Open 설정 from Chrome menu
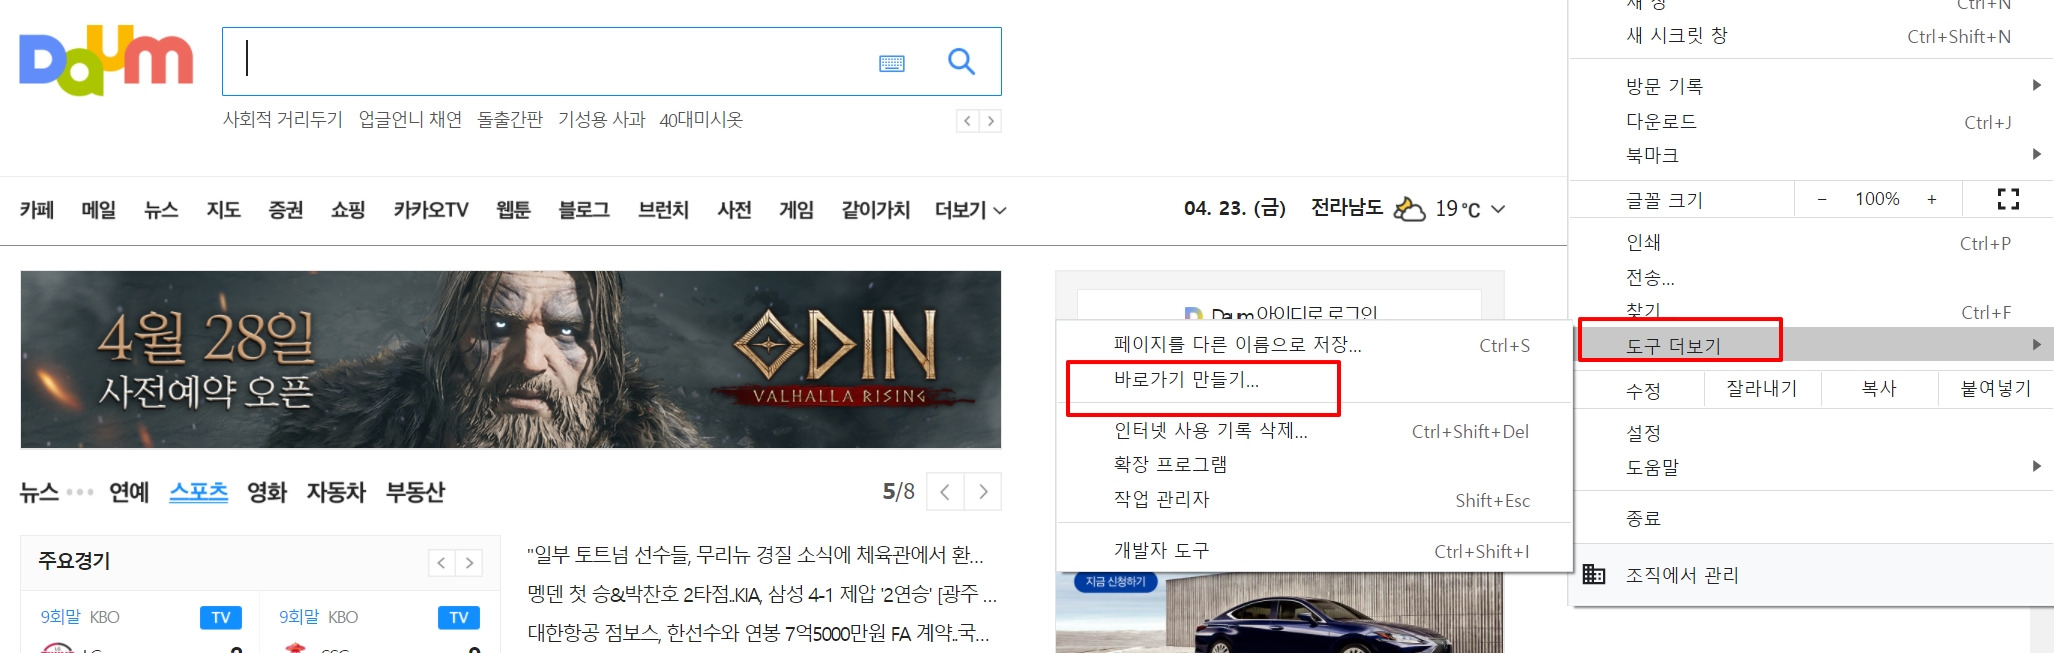 1812,433
